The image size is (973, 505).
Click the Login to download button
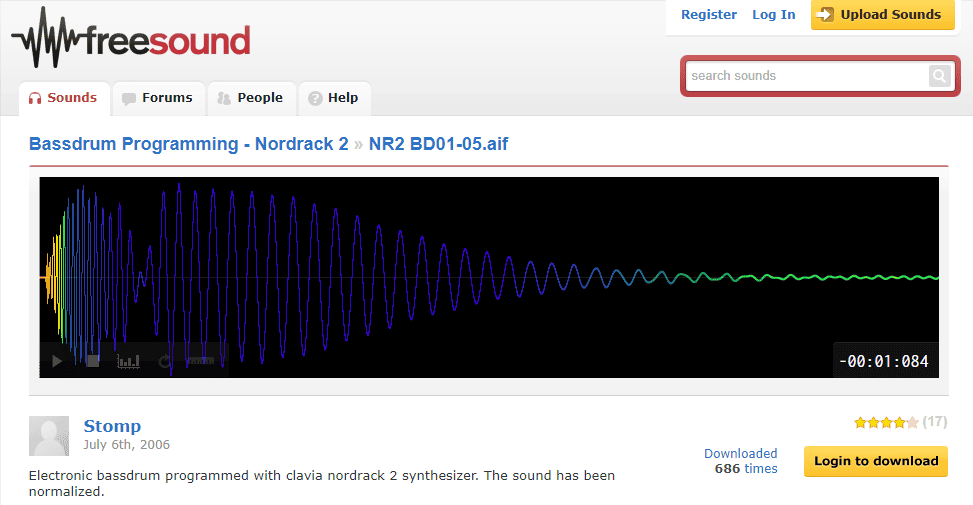[x=876, y=461]
